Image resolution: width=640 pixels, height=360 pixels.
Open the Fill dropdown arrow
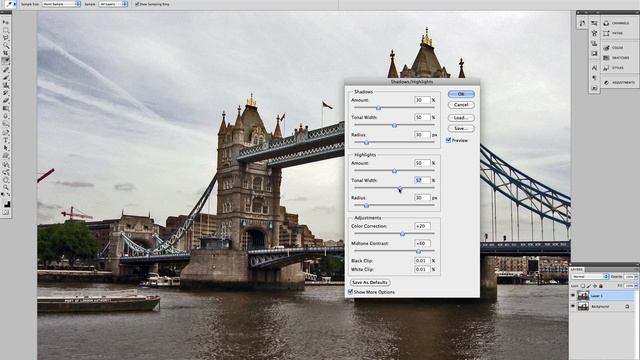click(636, 286)
